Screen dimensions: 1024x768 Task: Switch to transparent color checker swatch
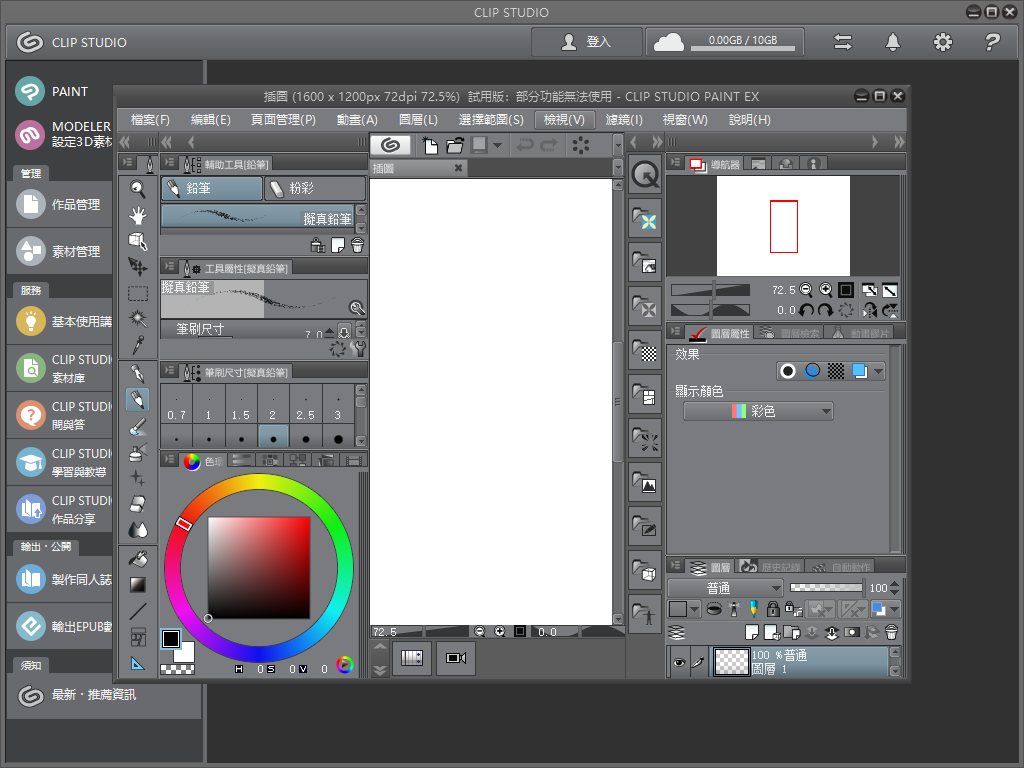click(177, 669)
